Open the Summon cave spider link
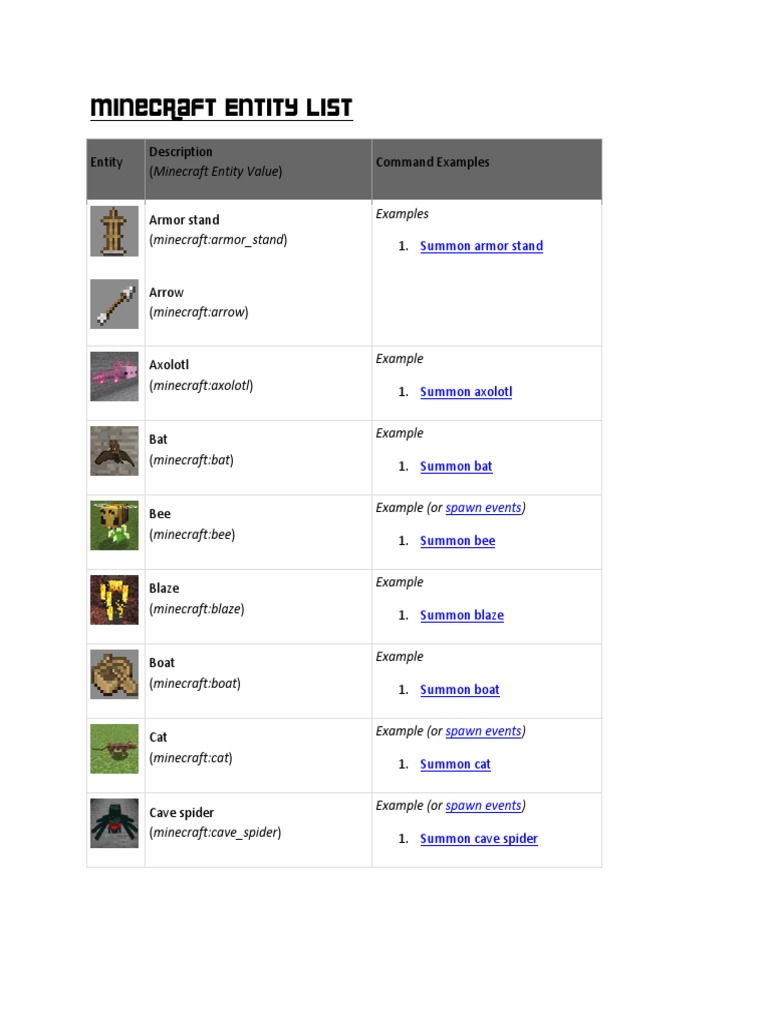This screenshot has height=1024, width=768. pos(478,839)
